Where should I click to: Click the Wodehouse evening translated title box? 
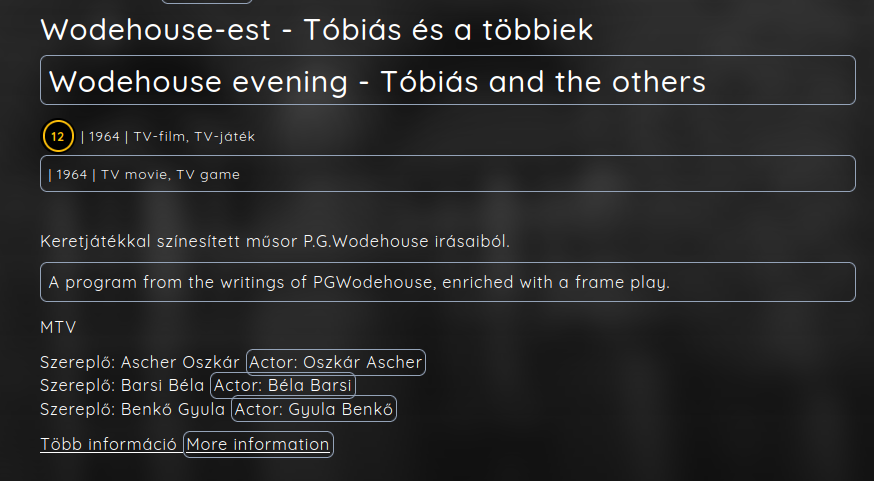click(x=448, y=80)
